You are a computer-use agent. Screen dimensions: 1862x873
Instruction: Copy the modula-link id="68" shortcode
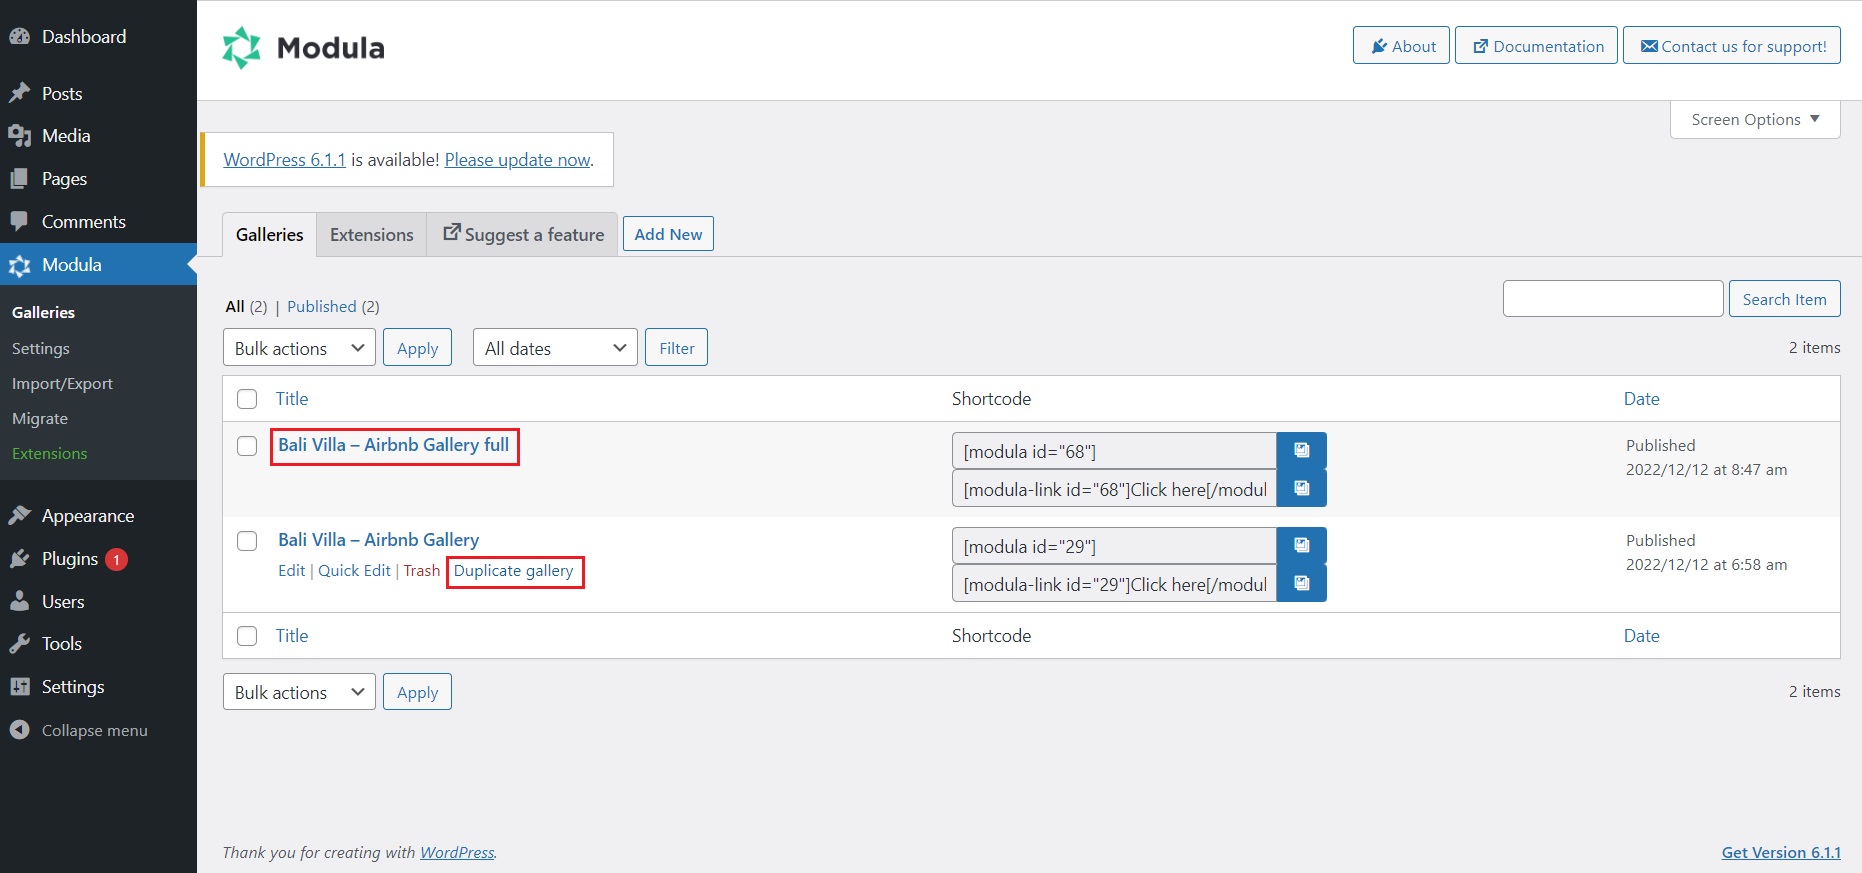(1301, 489)
